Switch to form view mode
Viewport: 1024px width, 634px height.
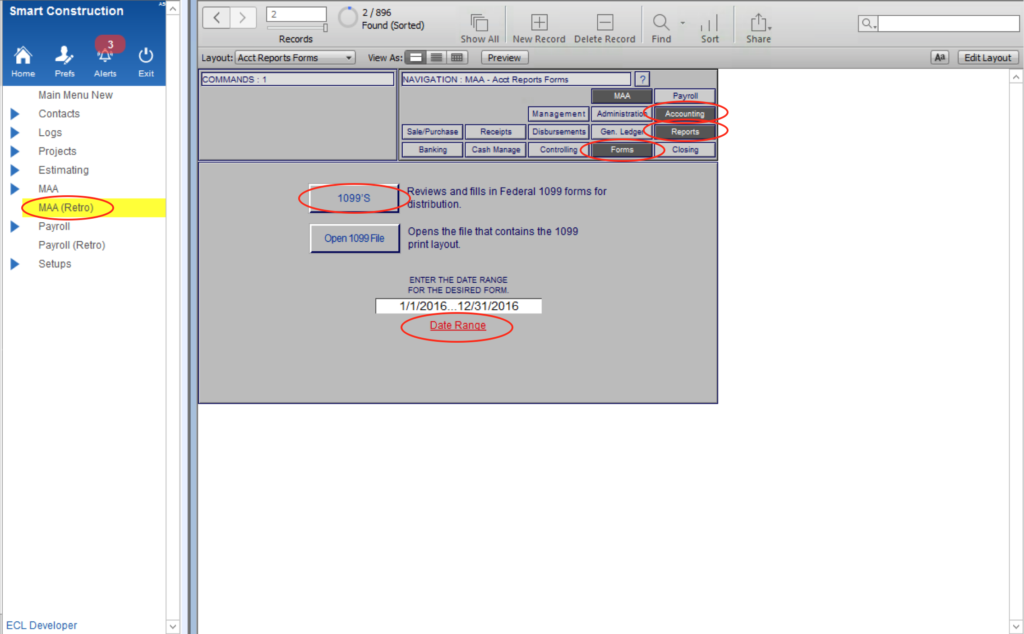(416, 58)
